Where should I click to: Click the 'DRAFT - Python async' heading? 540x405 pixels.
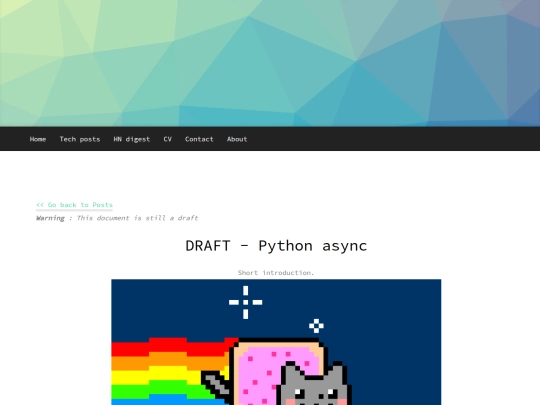click(x=276, y=246)
